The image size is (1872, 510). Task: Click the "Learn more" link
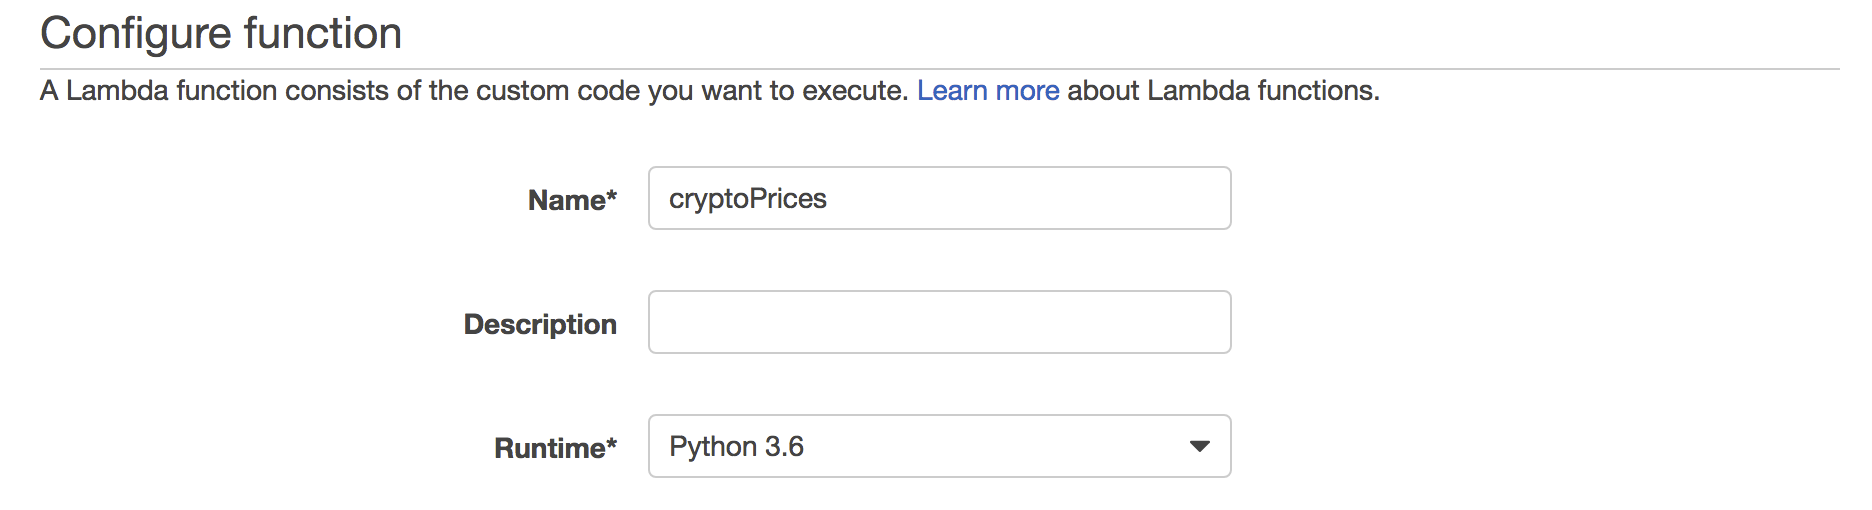[987, 91]
